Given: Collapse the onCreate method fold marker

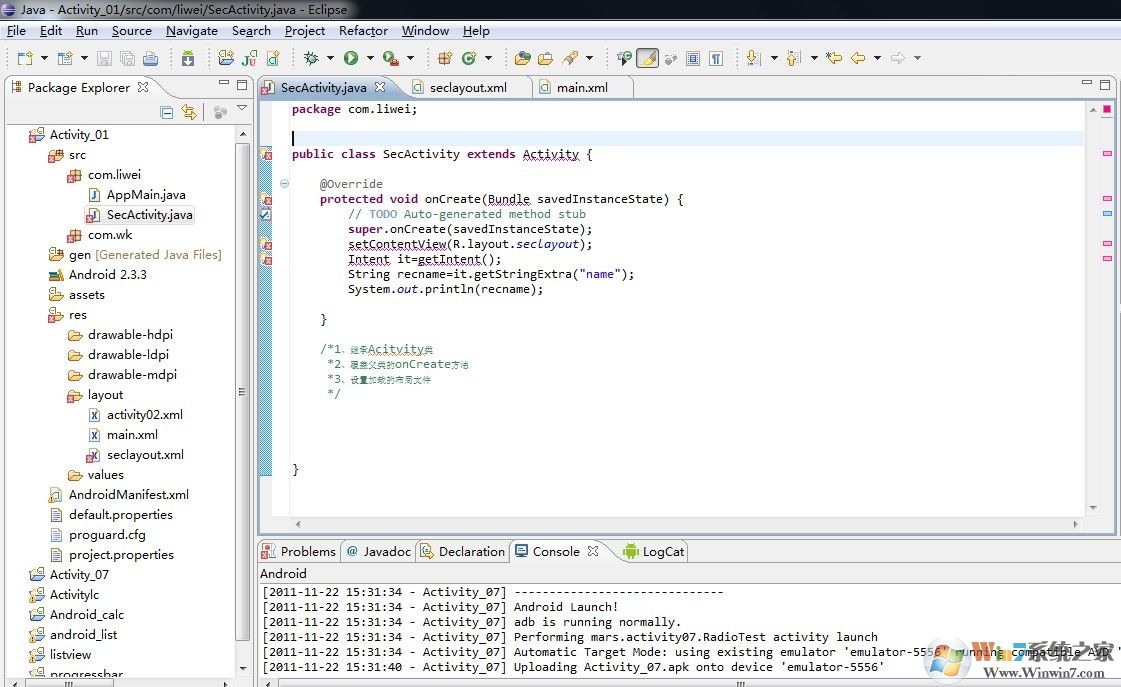Looking at the screenshot, I should point(285,184).
